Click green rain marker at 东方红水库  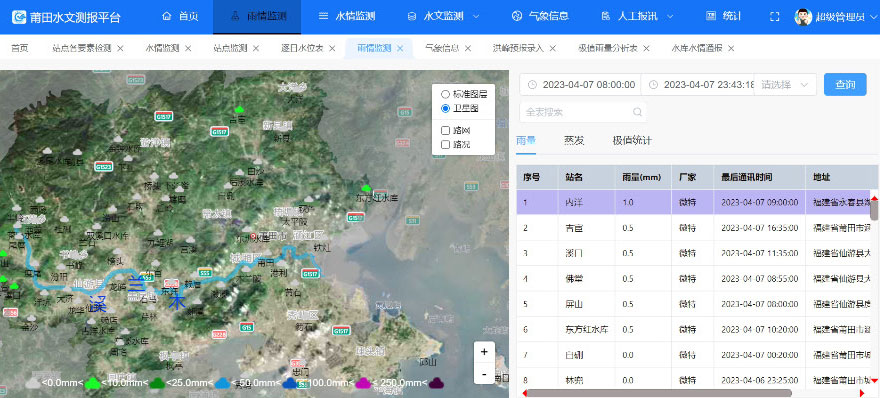366,188
